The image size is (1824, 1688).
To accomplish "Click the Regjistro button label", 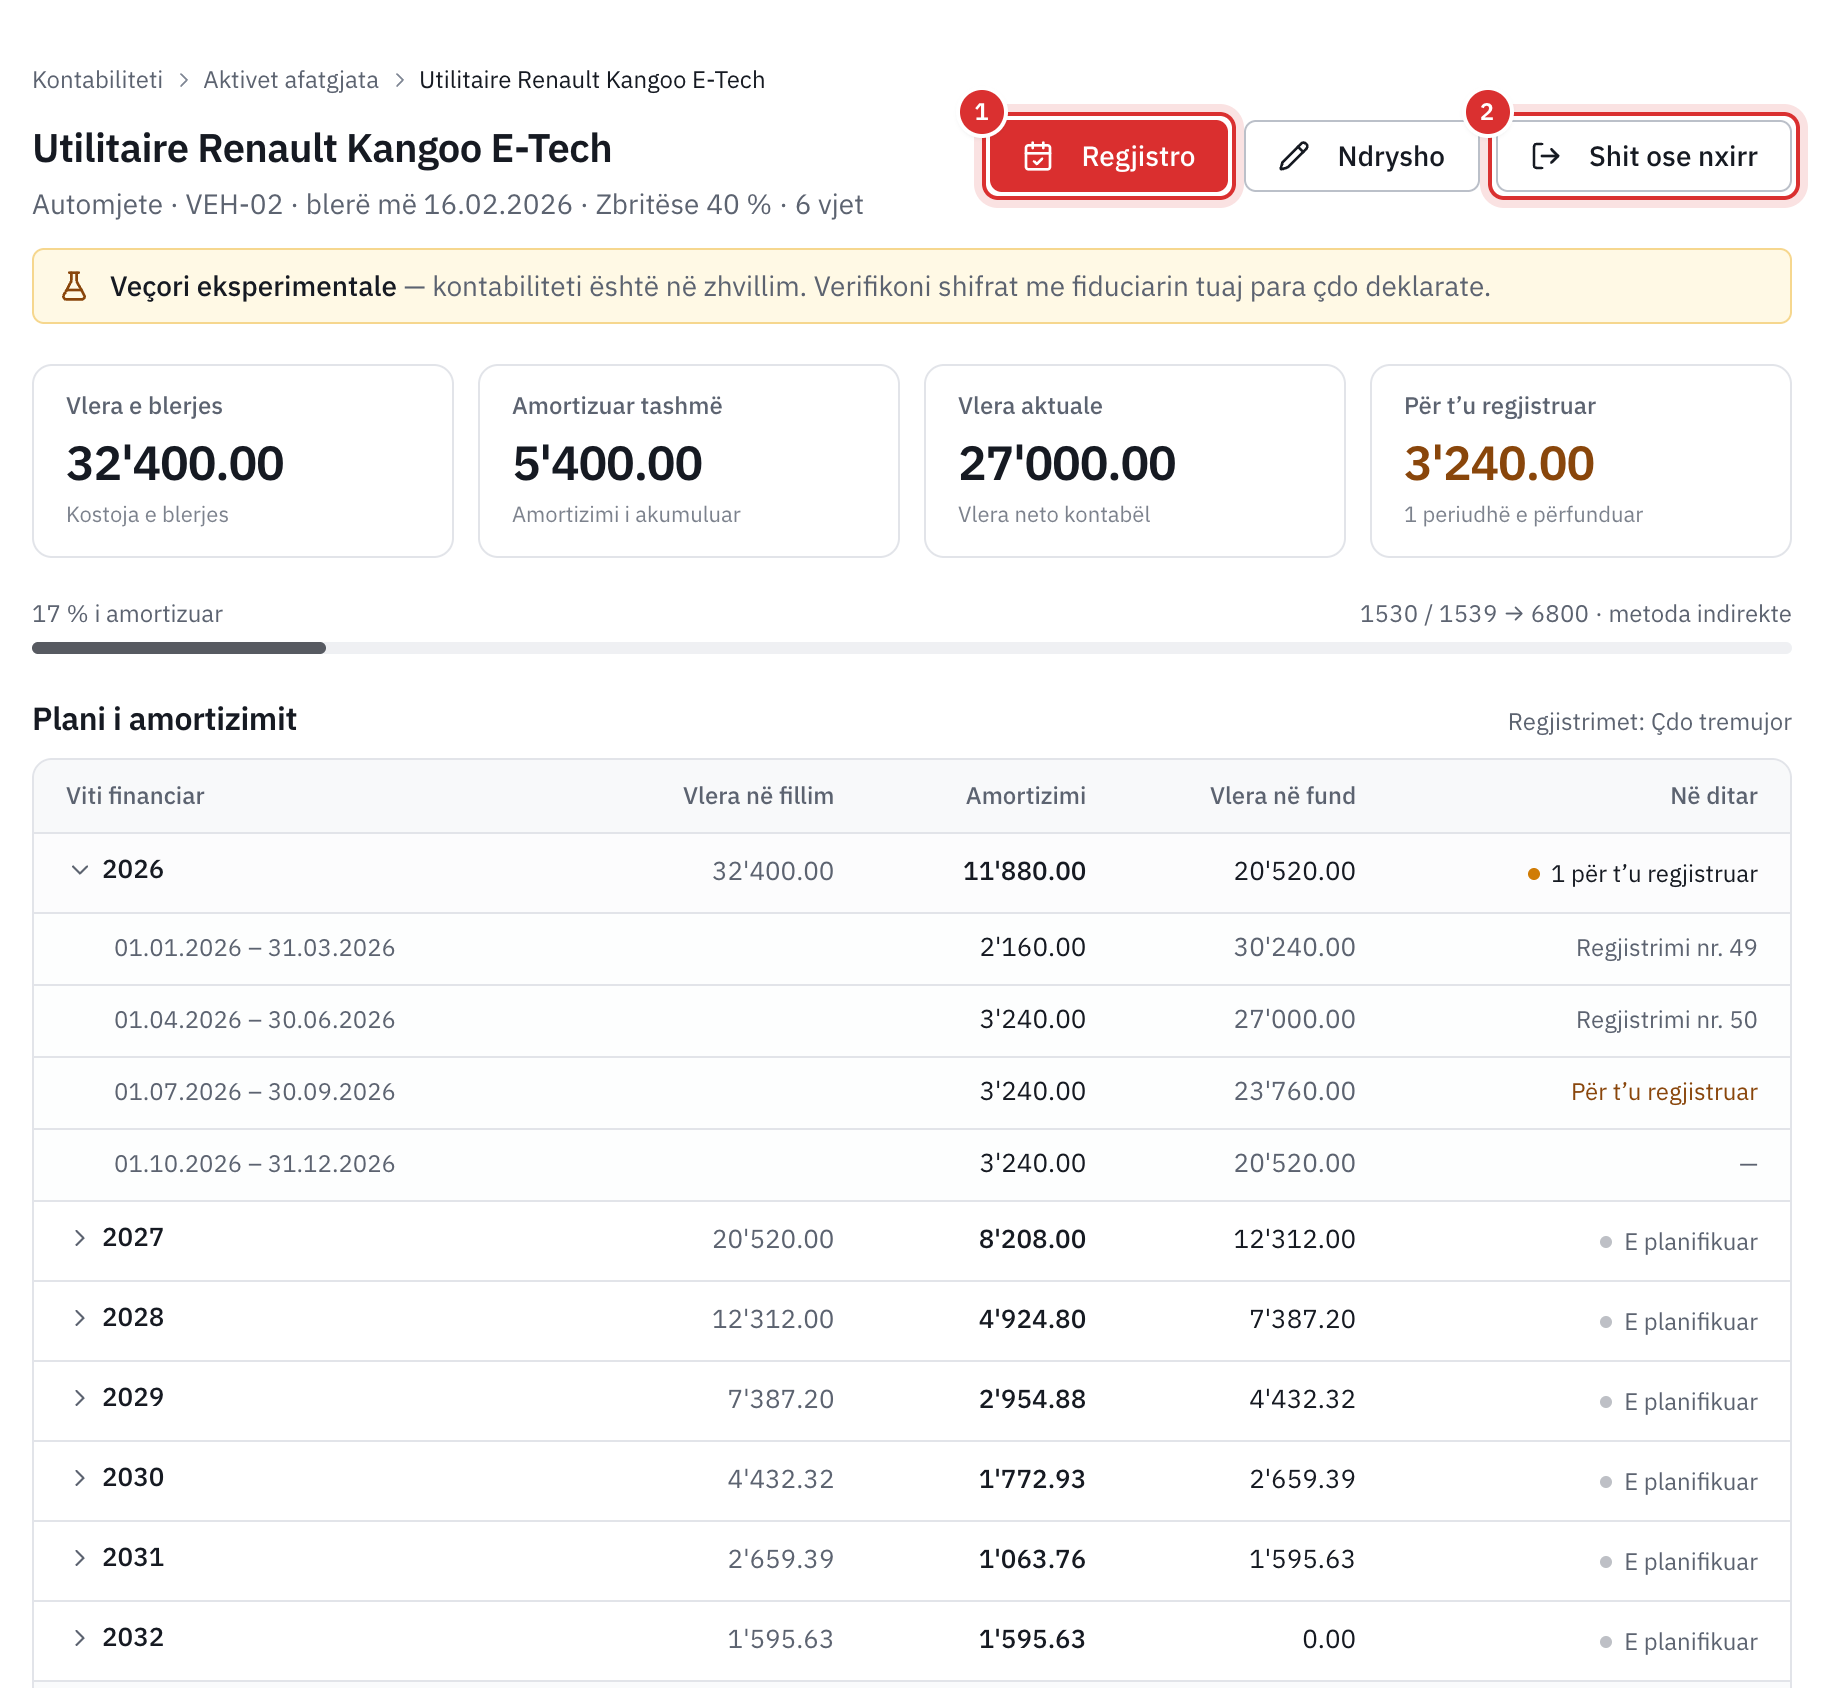I will pyautogui.click(x=1138, y=156).
